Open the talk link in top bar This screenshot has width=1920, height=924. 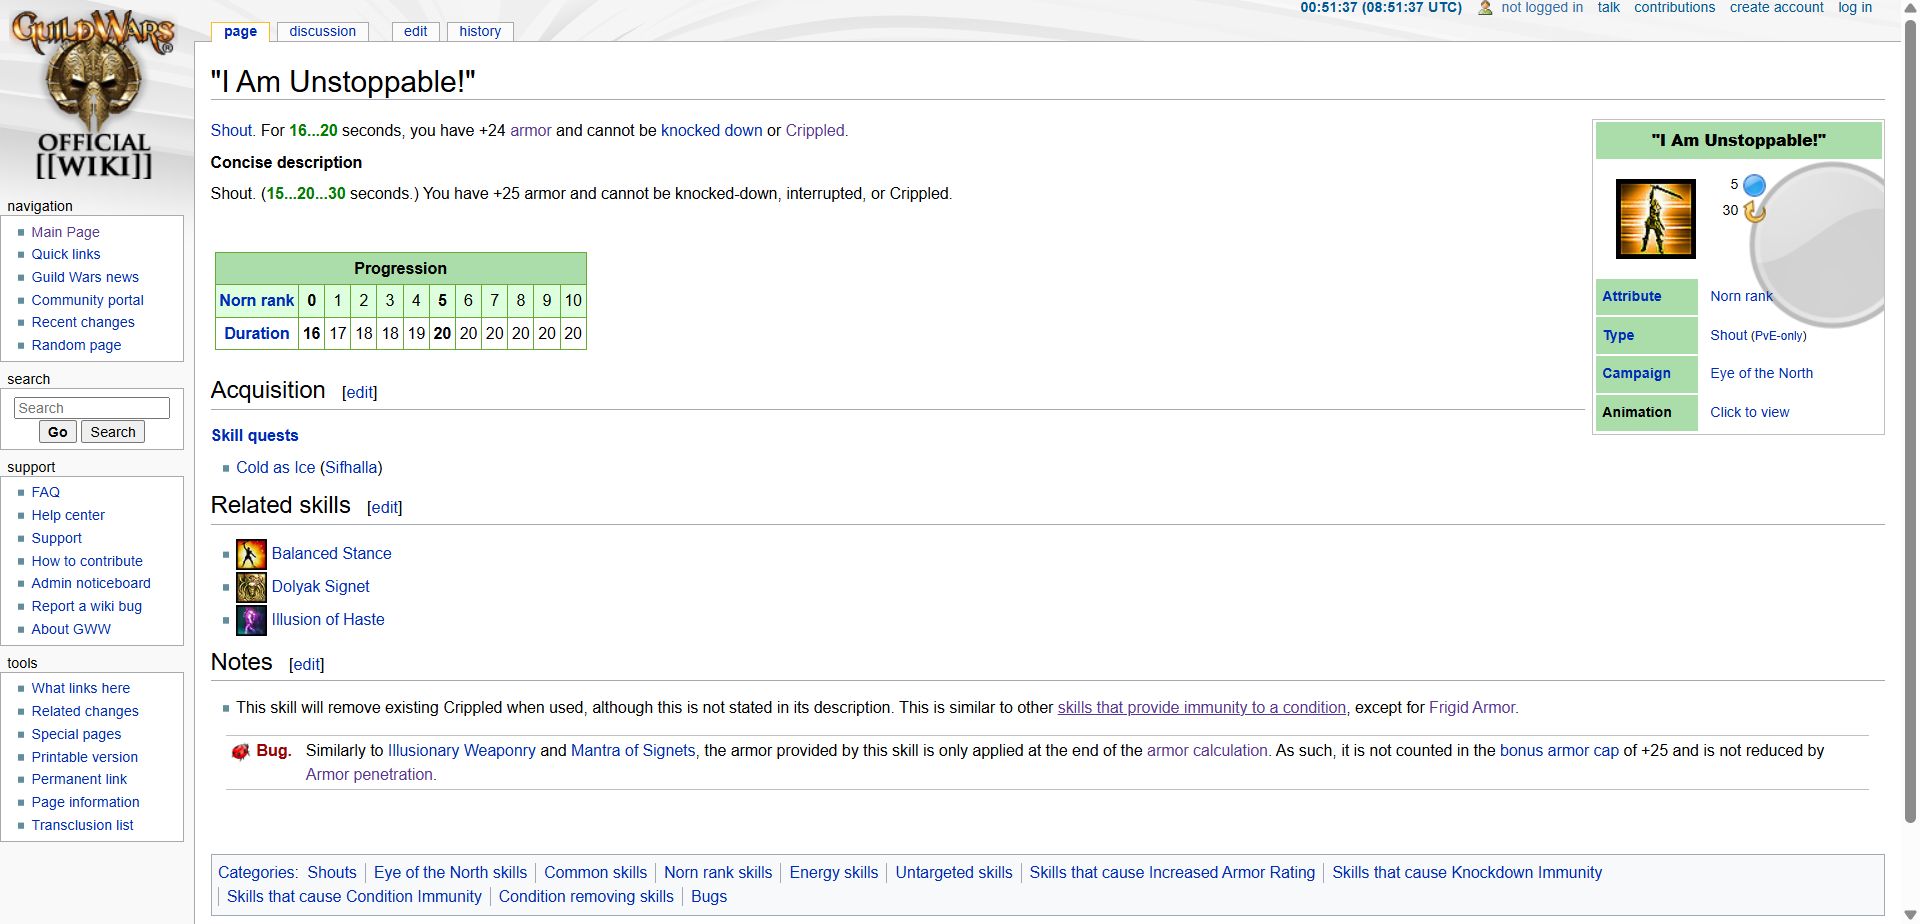[1608, 8]
